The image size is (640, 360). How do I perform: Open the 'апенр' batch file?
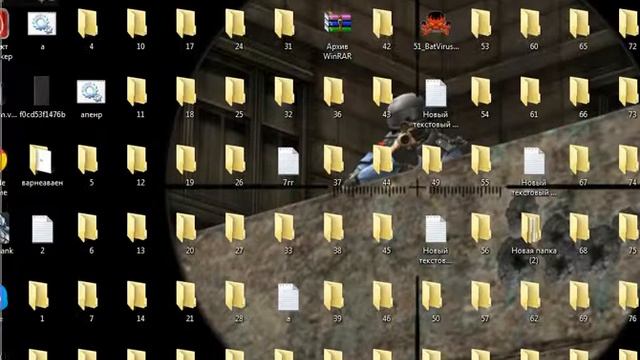click(91, 92)
